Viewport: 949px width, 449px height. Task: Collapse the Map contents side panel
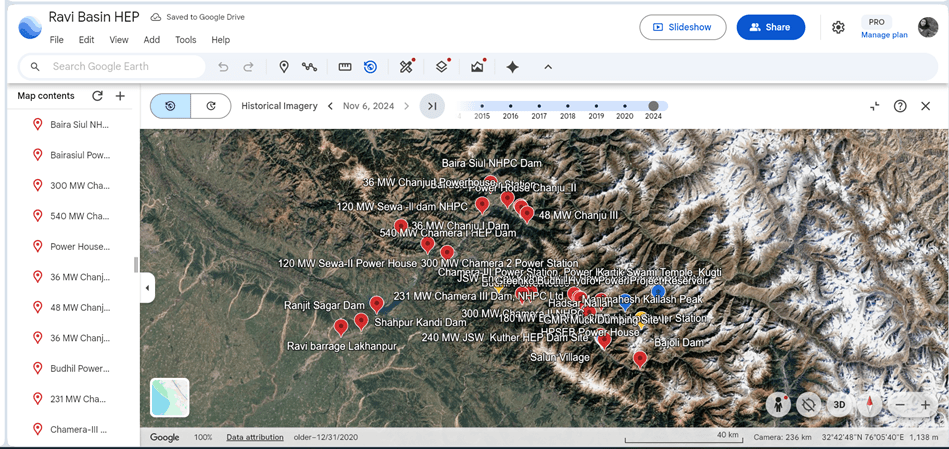147,288
